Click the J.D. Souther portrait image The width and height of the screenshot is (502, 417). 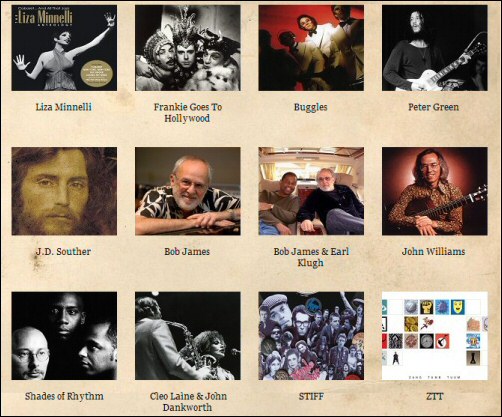point(64,191)
